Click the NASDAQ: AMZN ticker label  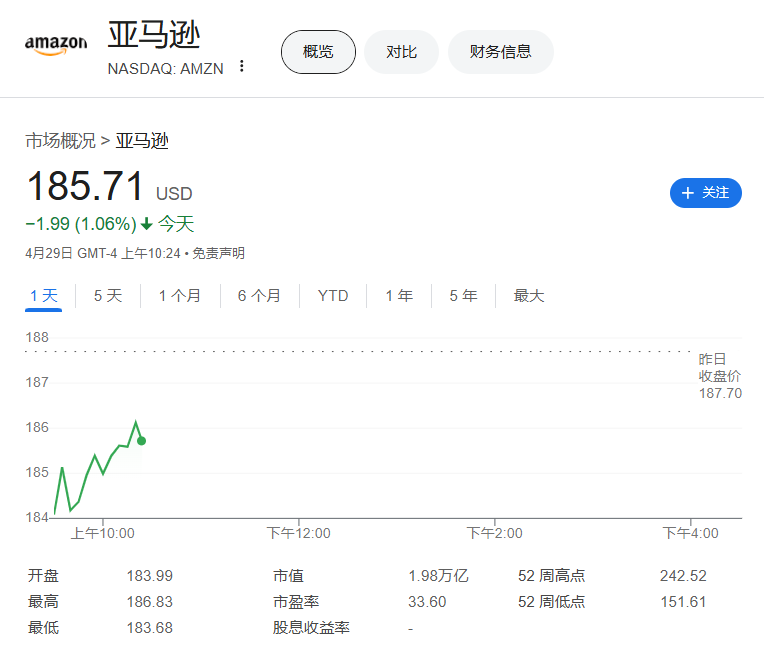(166, 69)
